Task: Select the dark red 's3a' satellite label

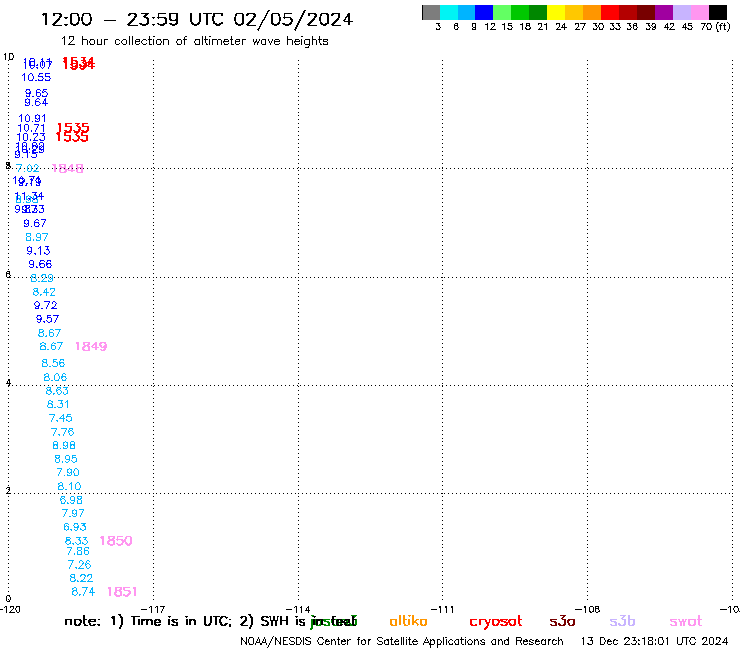Action: [x=563, y=622]
